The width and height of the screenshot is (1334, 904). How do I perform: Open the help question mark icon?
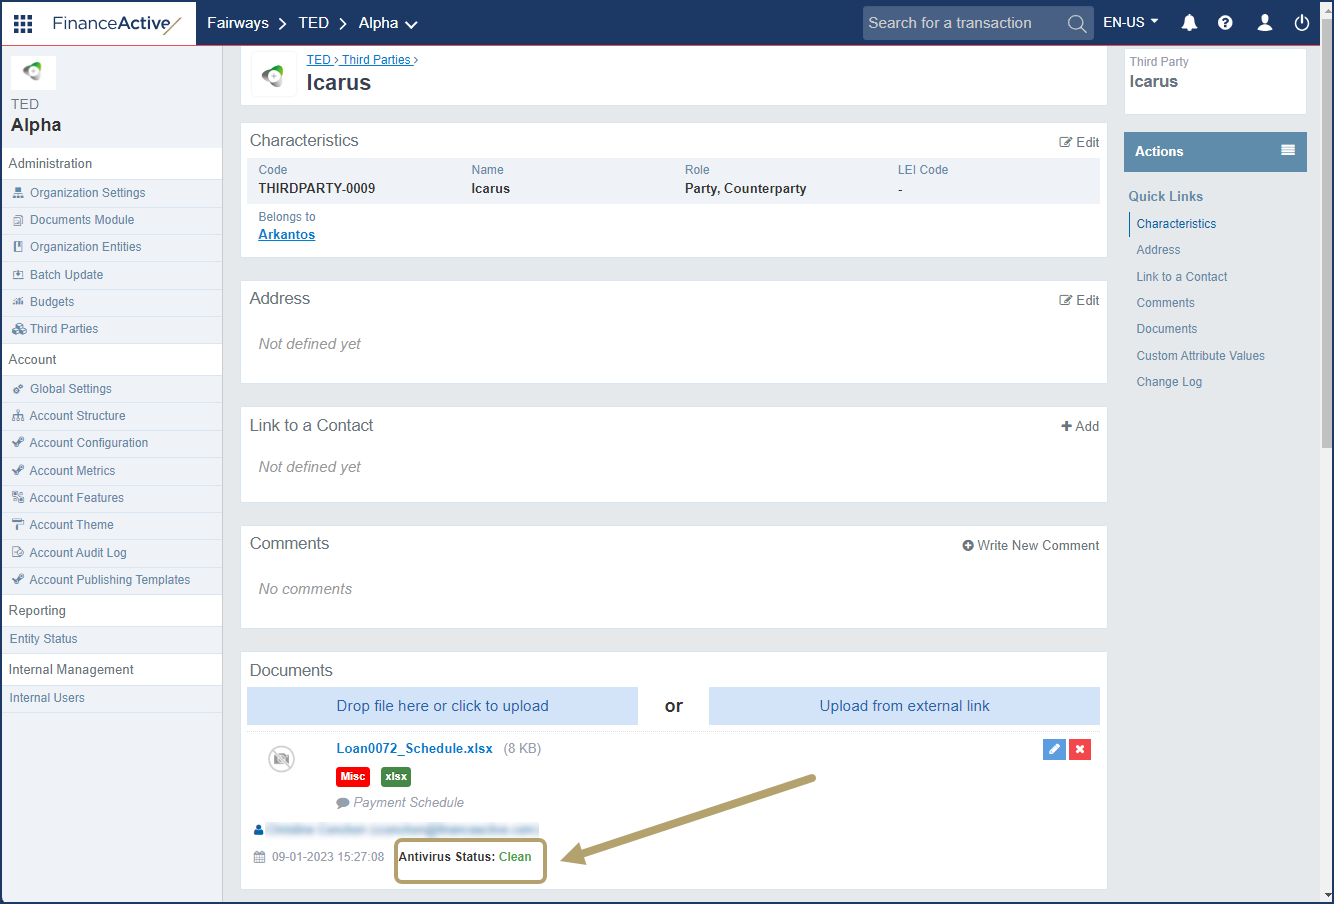coord(1225,21)
